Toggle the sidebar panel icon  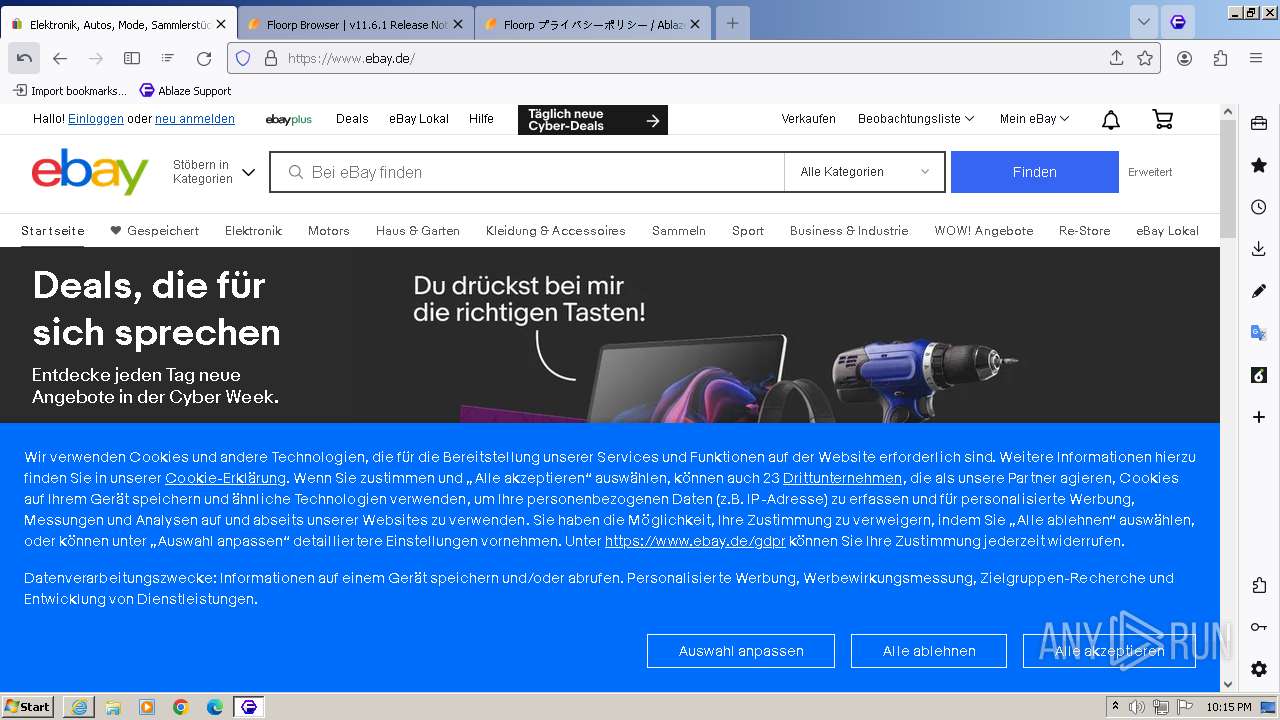coord(132,58)
